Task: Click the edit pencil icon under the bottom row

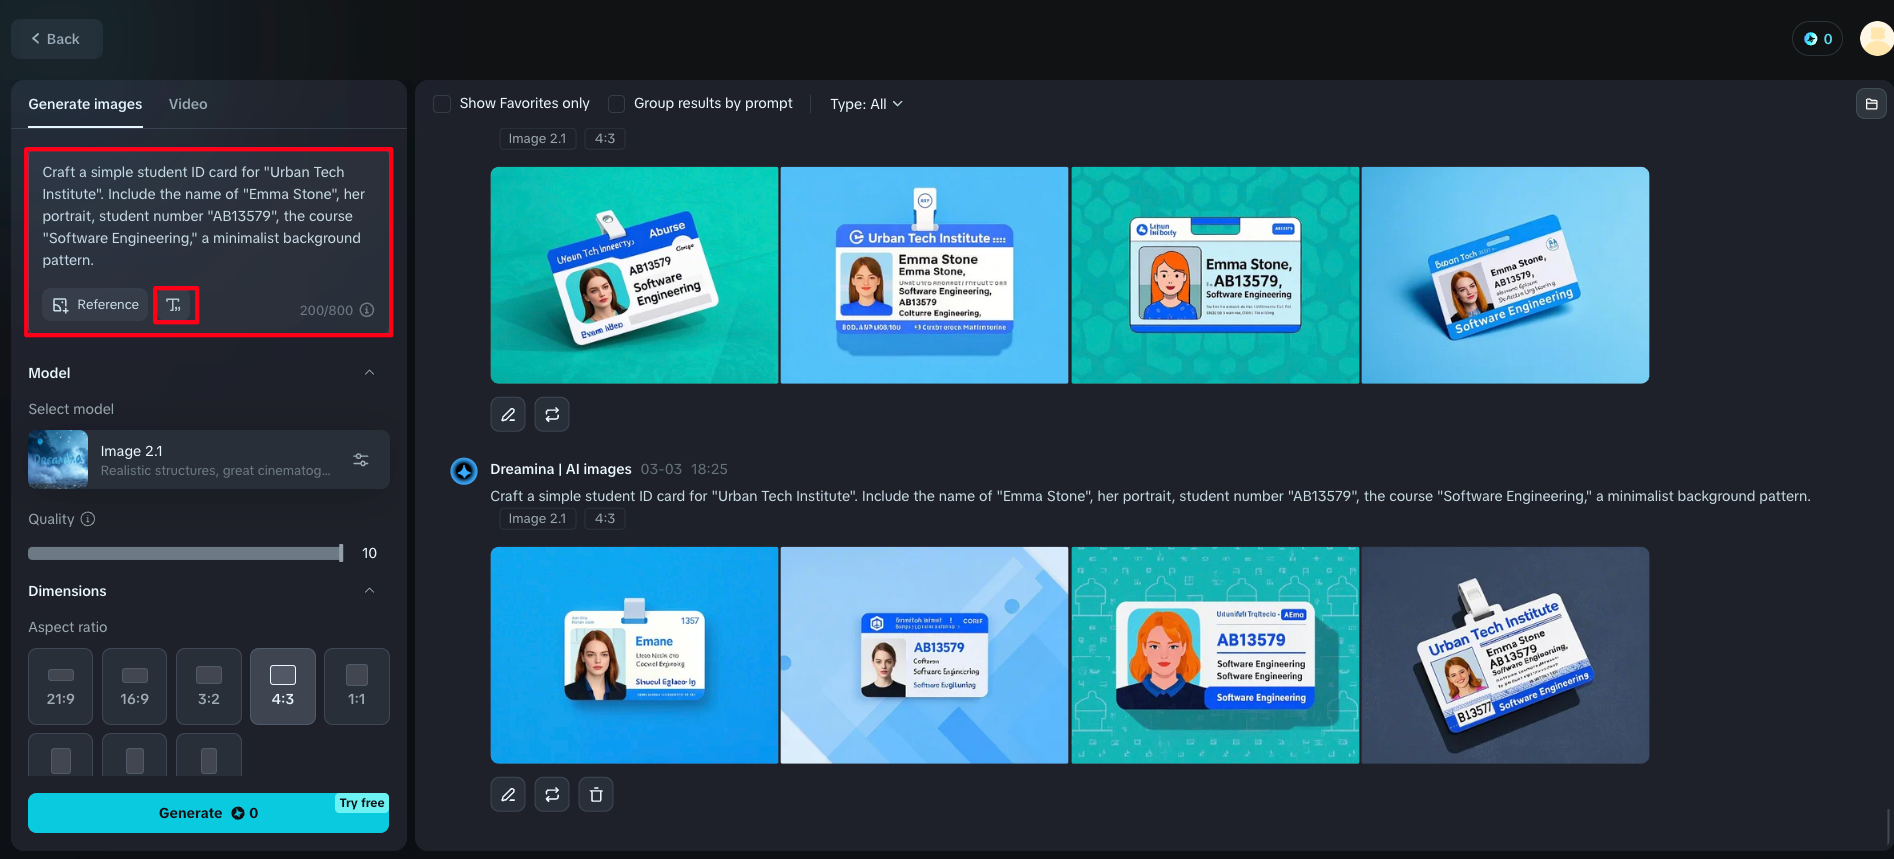Action: (x=508, y=794)
